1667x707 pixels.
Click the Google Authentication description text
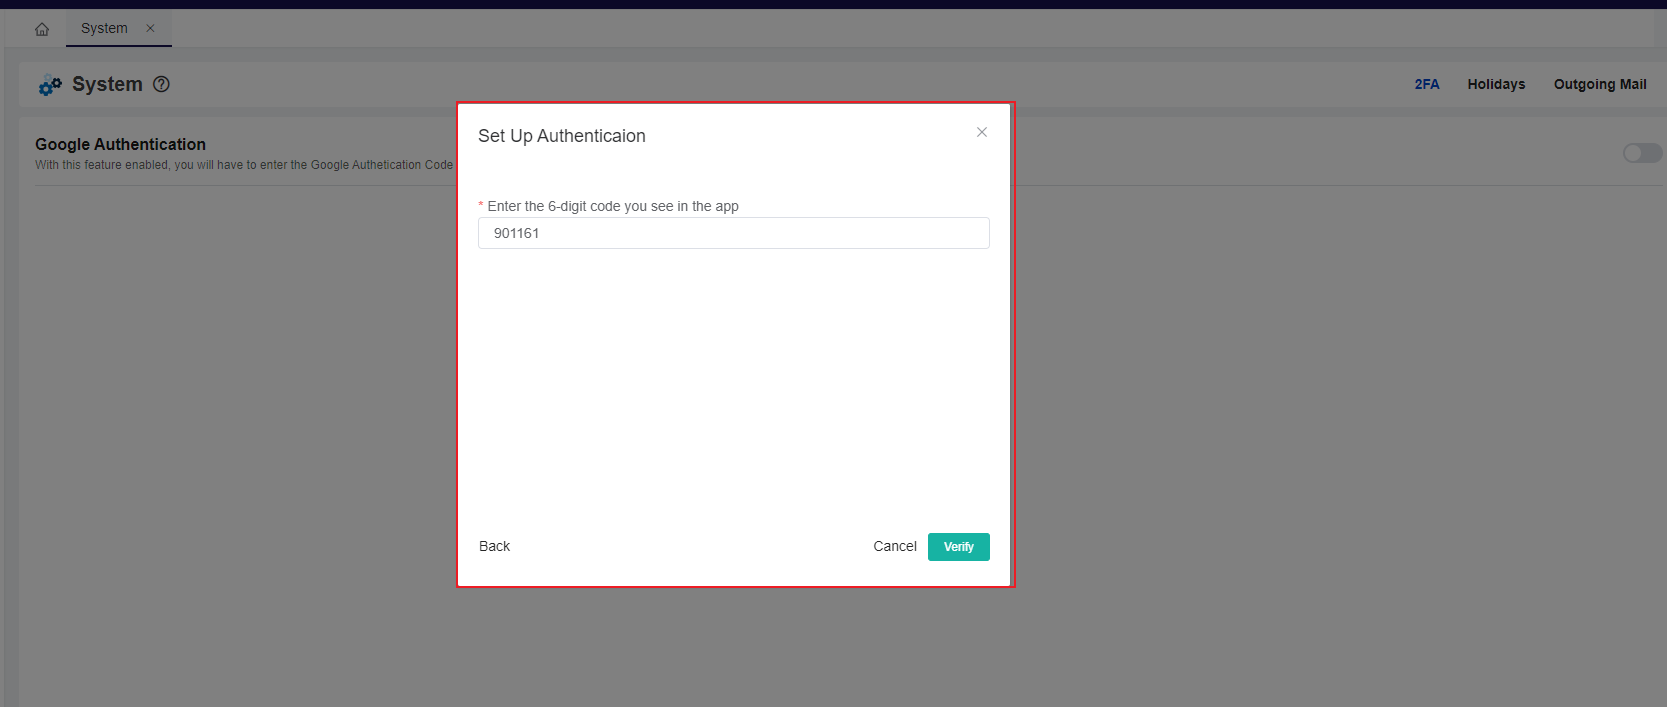point(244,165)
